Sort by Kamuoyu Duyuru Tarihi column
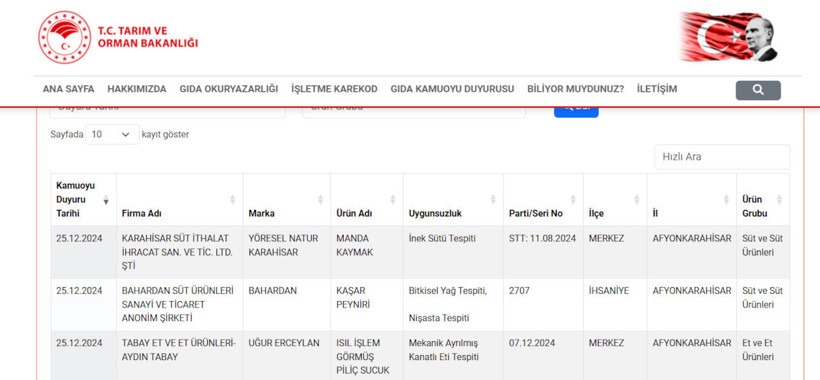The height and width of the screenshot is (380, 820). coord(84,200)
